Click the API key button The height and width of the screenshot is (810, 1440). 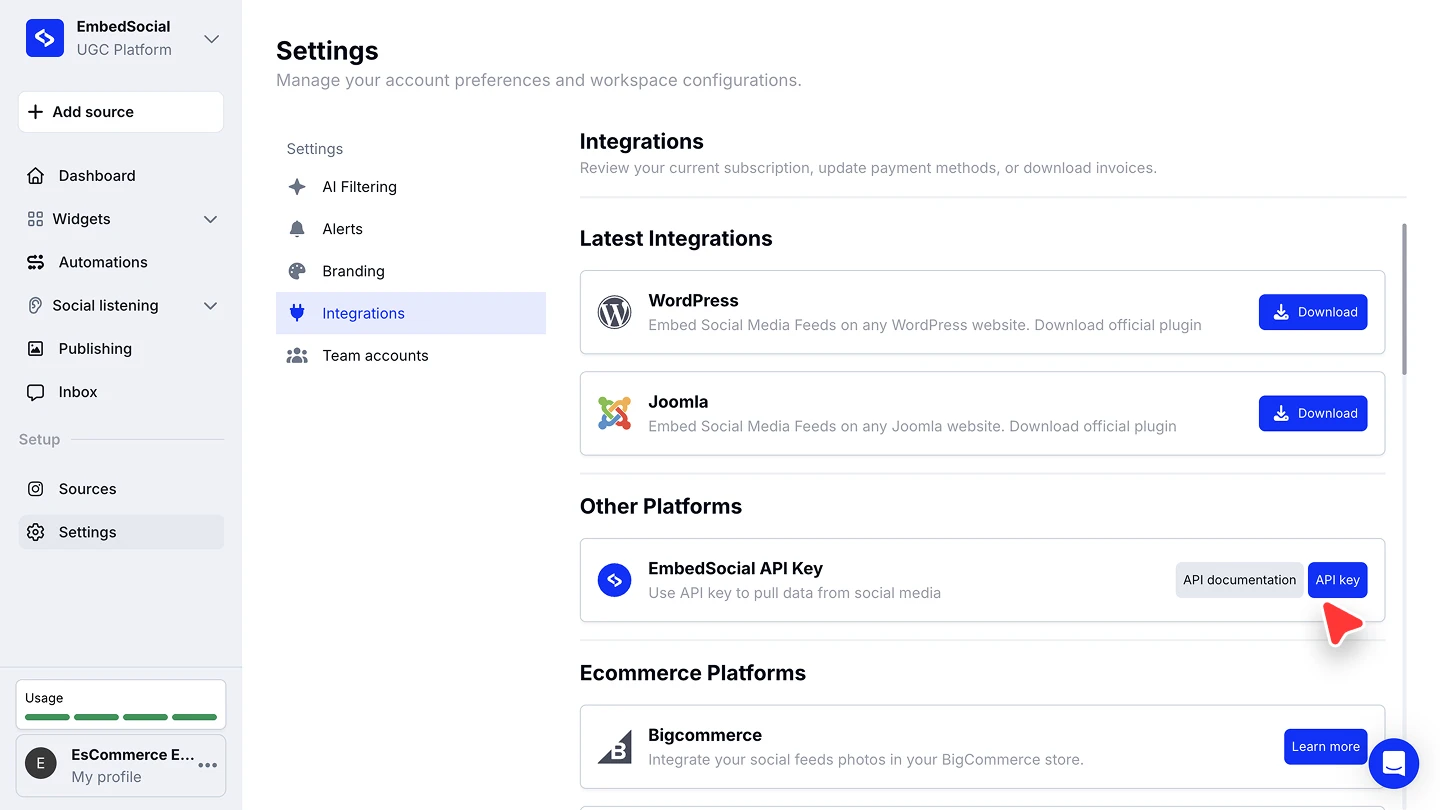[x=1337, y=580]
